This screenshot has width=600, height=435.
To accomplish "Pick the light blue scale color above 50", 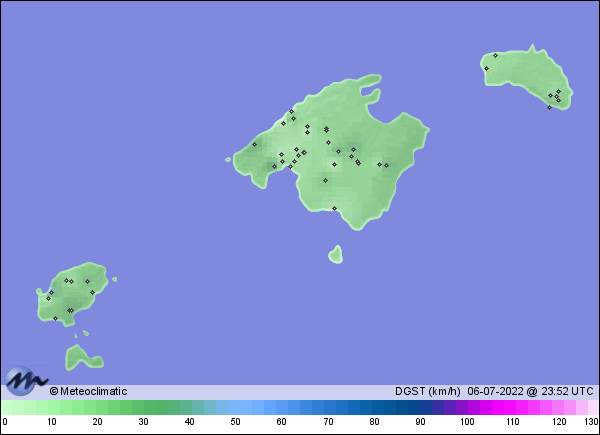I will [234, 407].
